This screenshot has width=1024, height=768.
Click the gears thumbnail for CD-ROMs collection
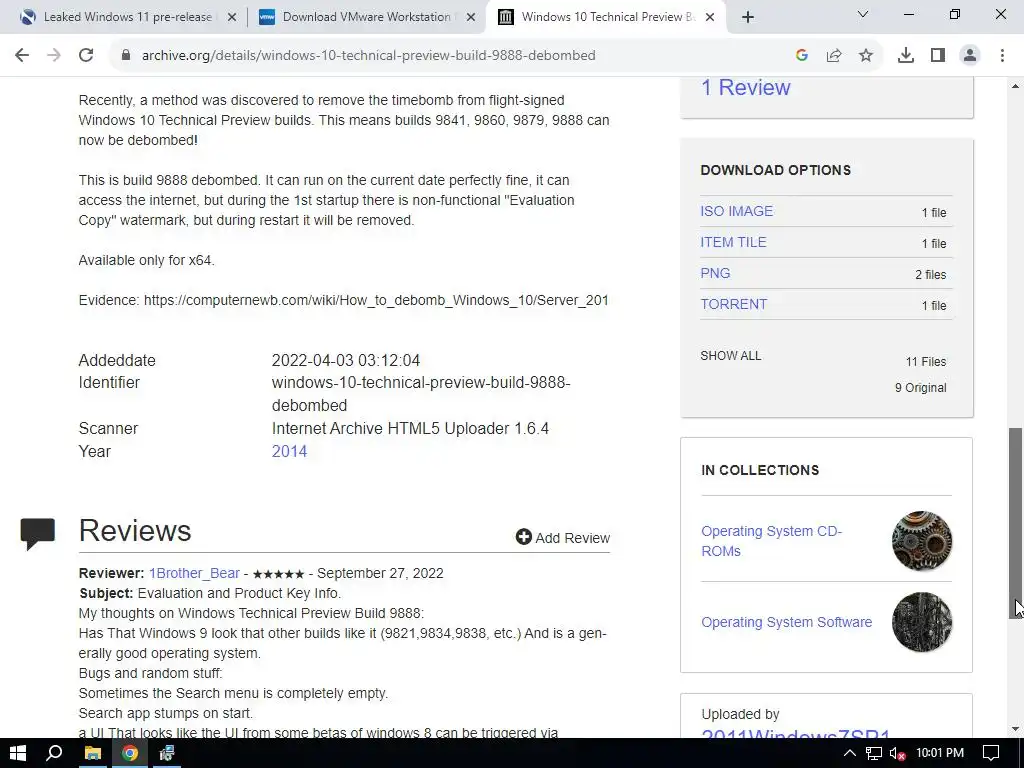point(921,541)
